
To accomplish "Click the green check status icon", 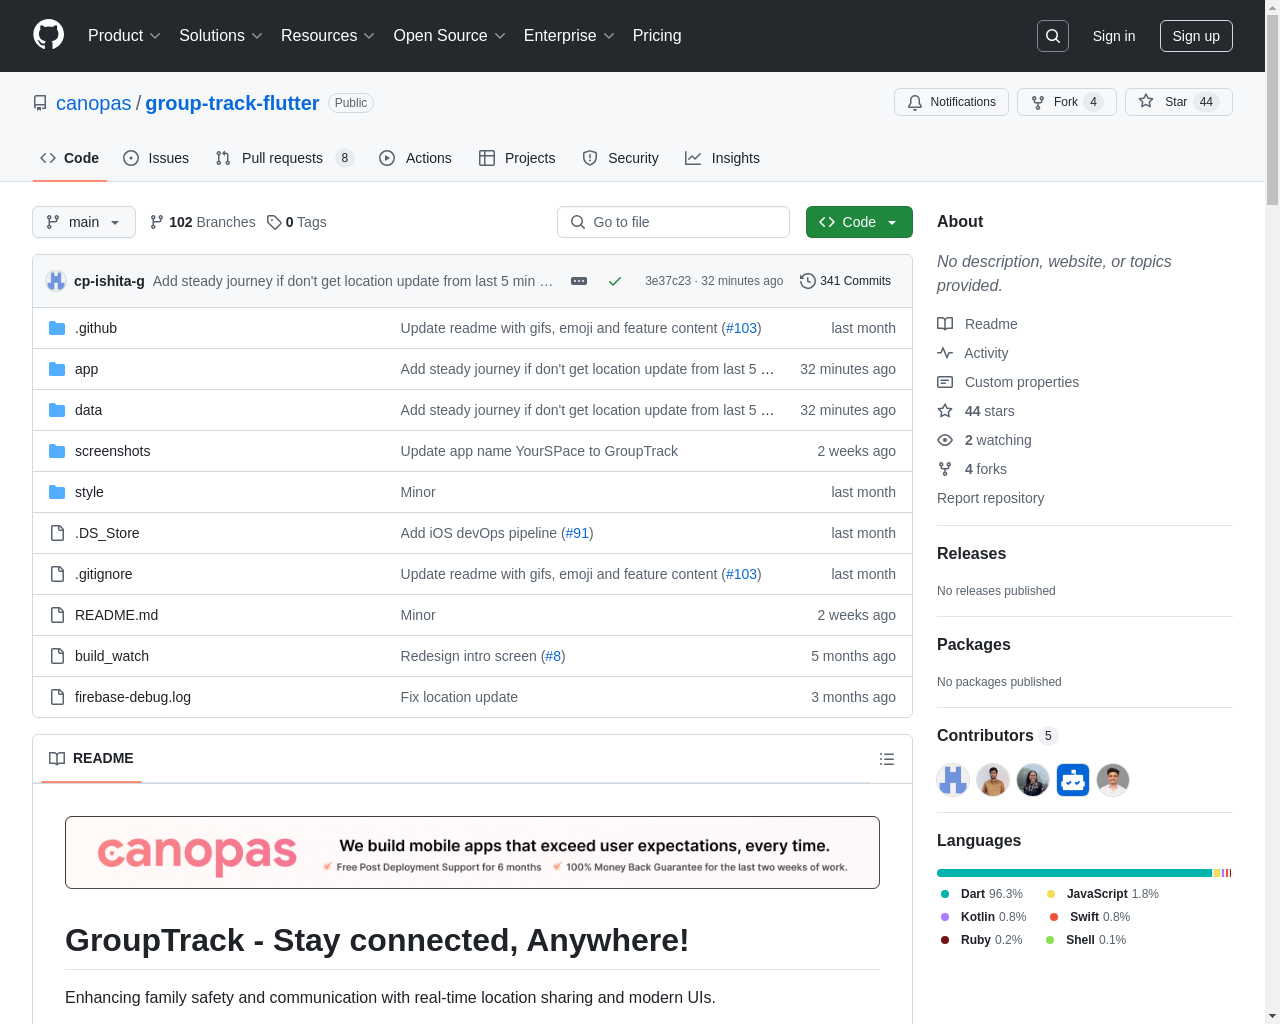I will pos(615,281).
